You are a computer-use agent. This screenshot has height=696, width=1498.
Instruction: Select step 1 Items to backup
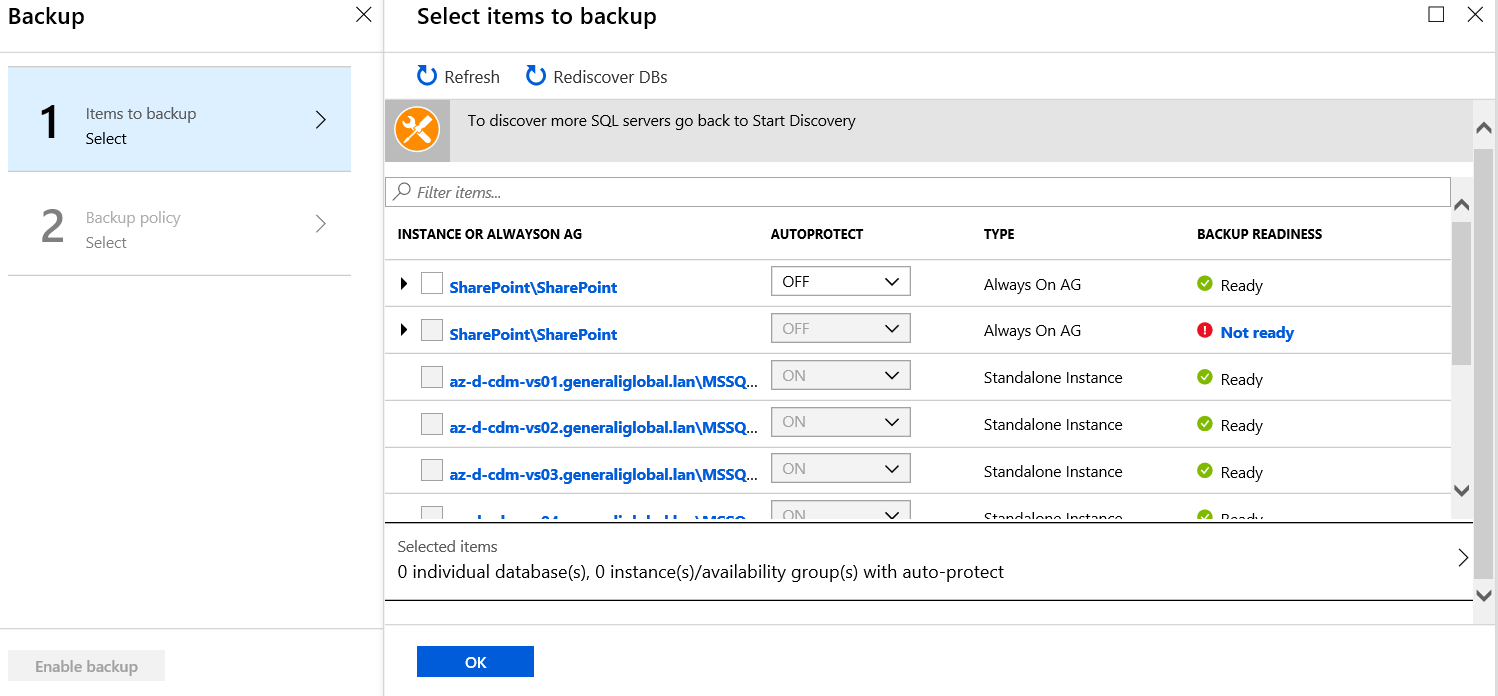point(179,120)
